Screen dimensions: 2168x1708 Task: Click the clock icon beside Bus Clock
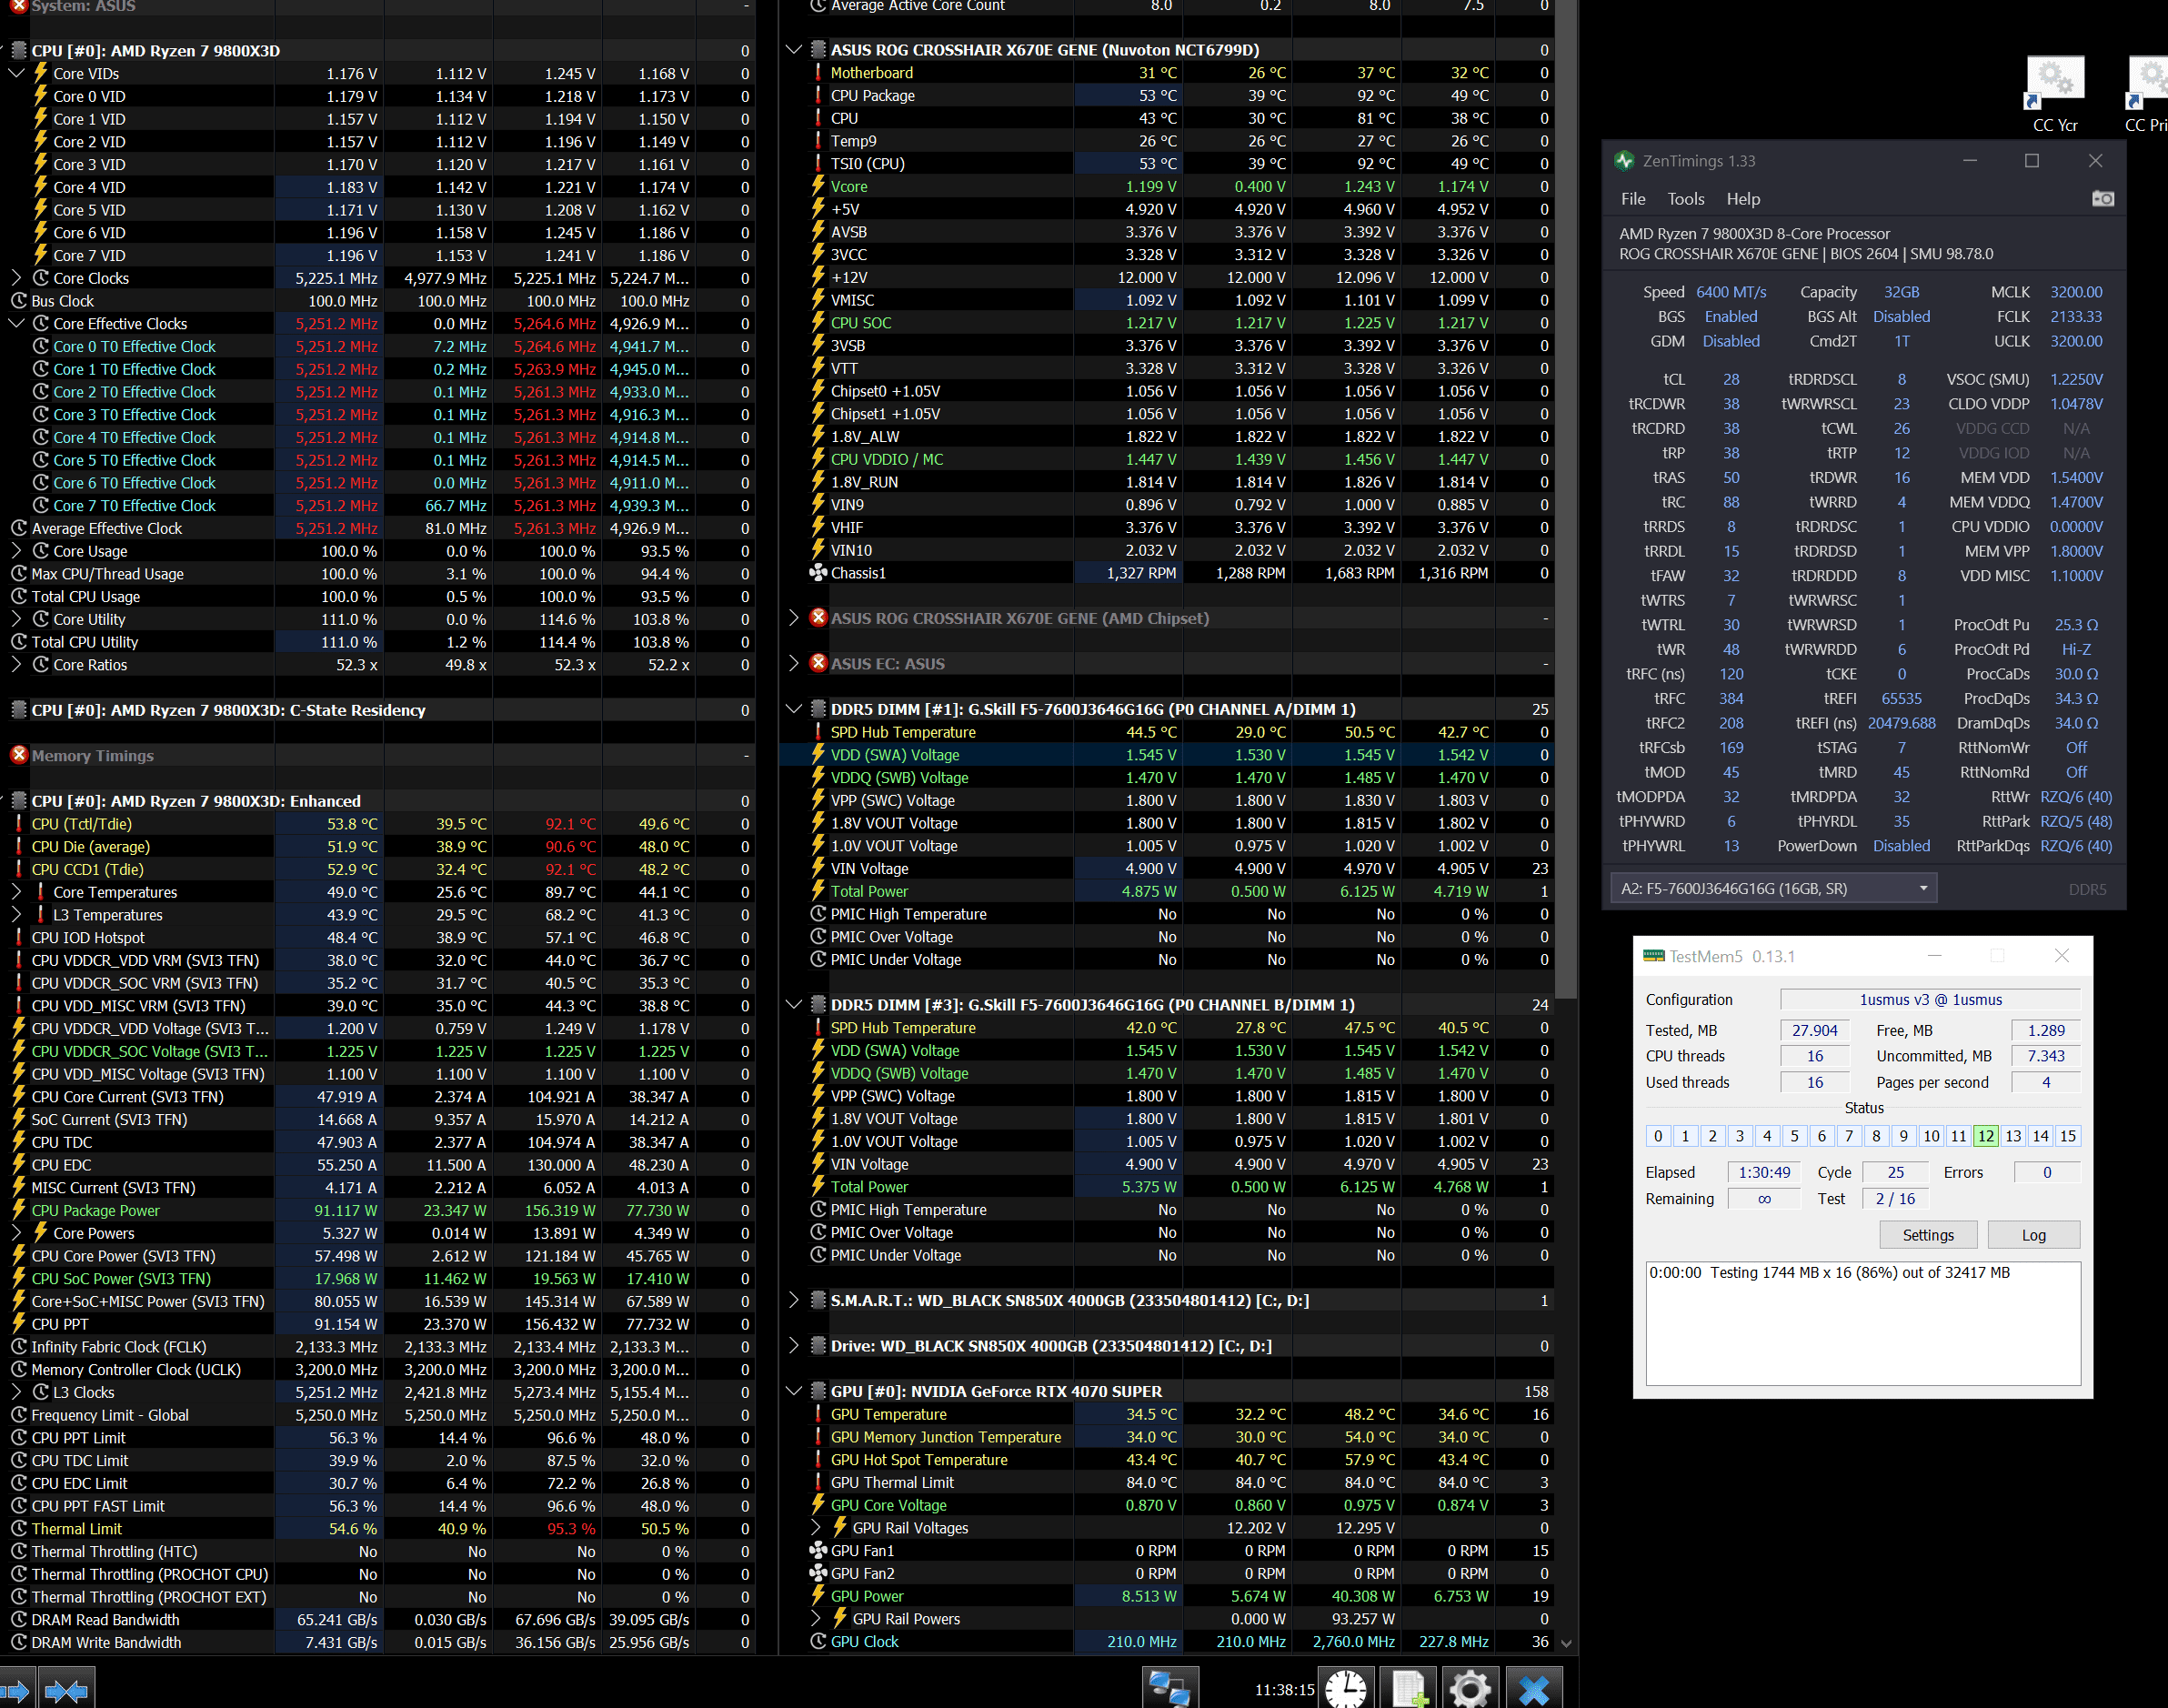click(x=18, y=301)
